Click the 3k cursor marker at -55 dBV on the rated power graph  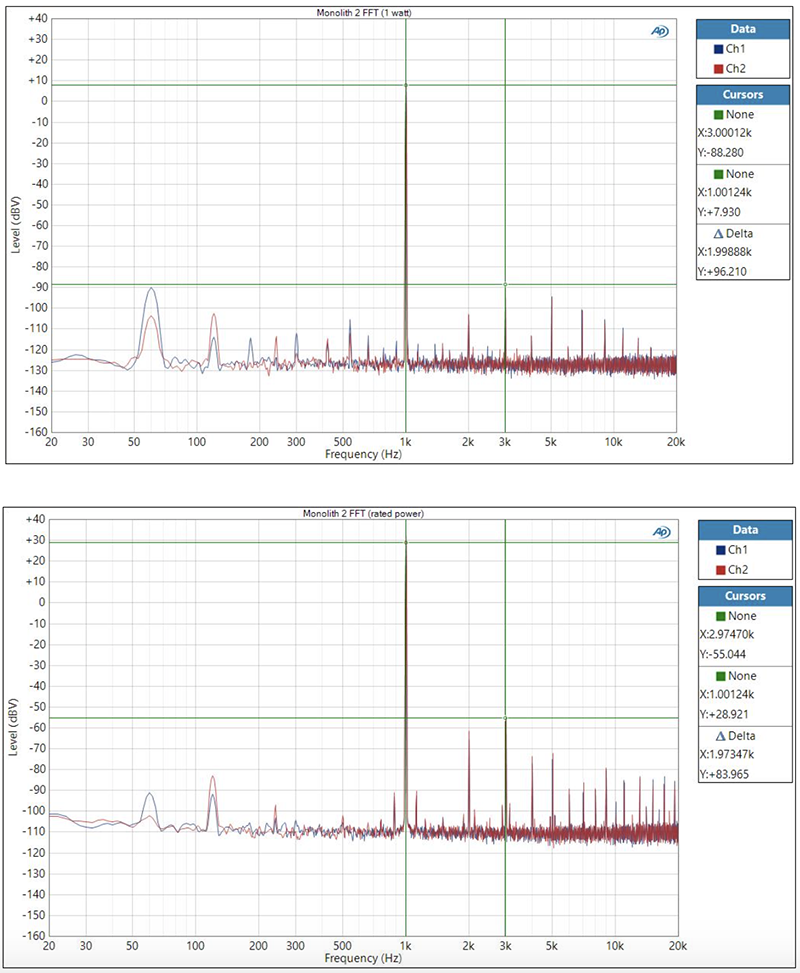[x=505, y=718]
